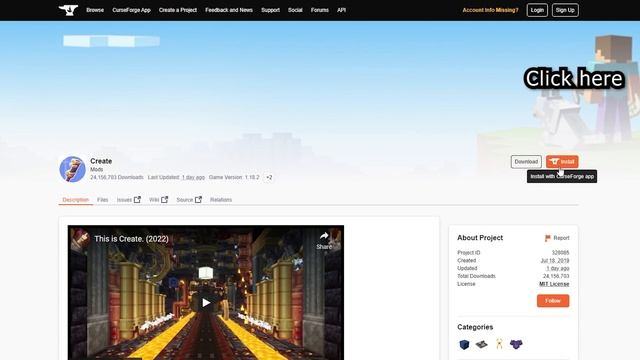This screenshot has width=640, height=360.
Task: Click the video channel avatar
Action: click(x=80, y=238)
